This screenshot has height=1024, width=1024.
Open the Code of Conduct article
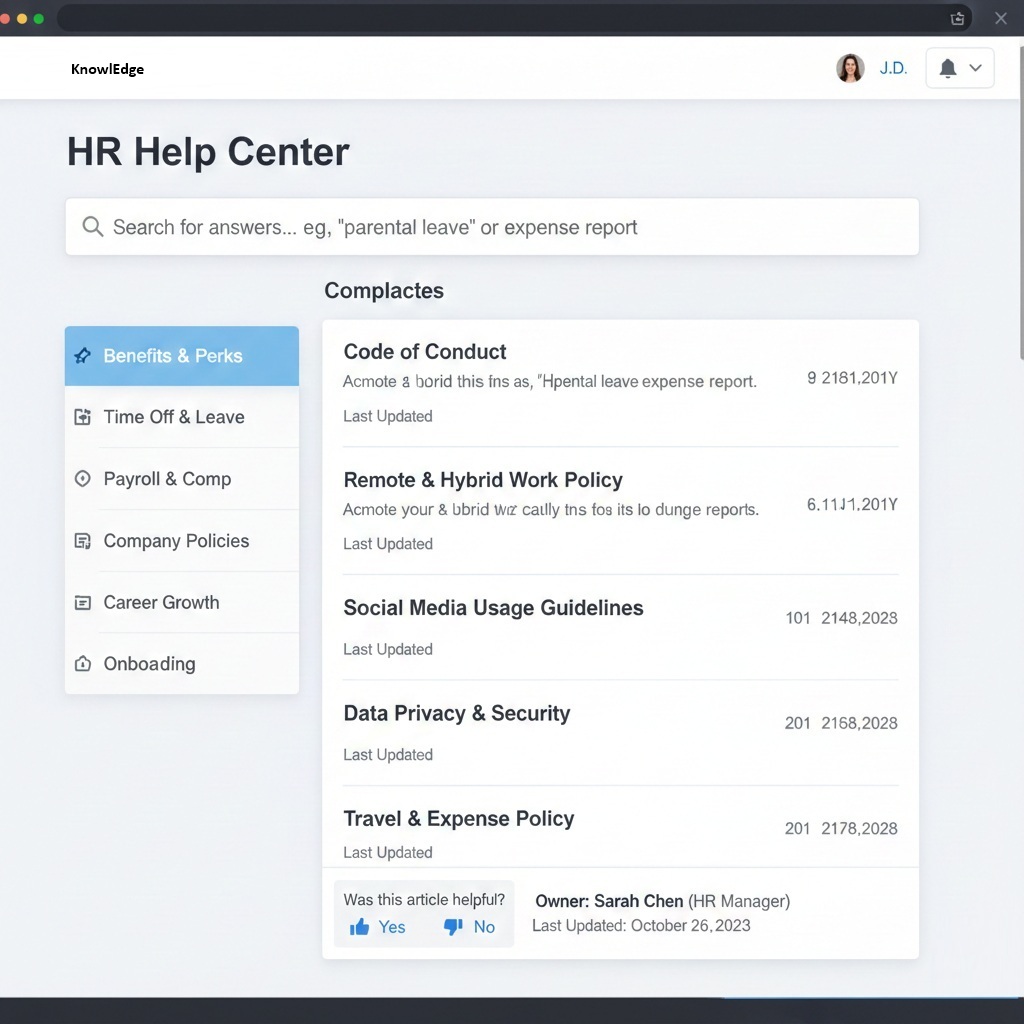[x=425, y=352]
